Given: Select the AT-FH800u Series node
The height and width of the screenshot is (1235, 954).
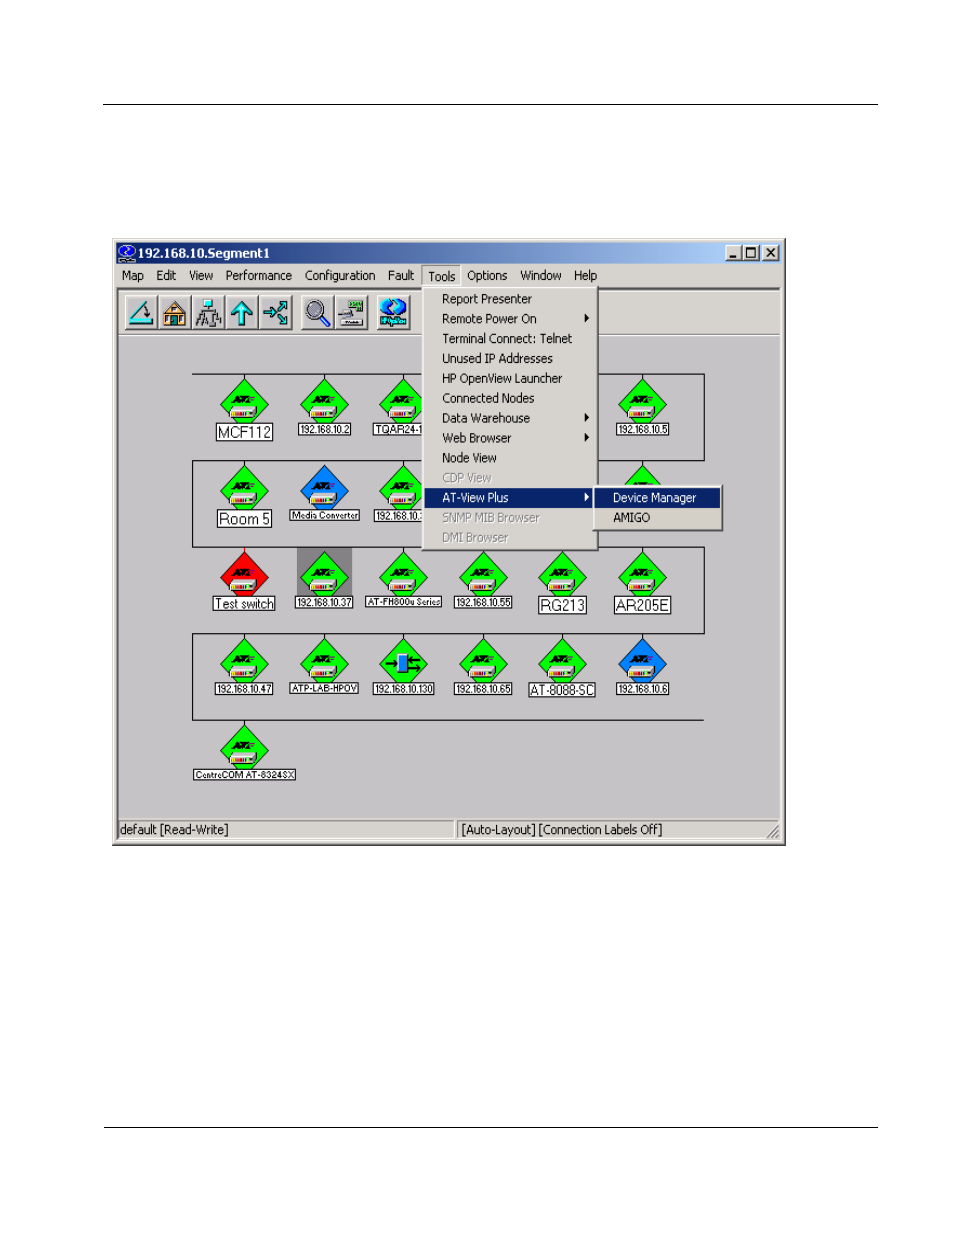Looking at the screenshot, I should (403, 580).
